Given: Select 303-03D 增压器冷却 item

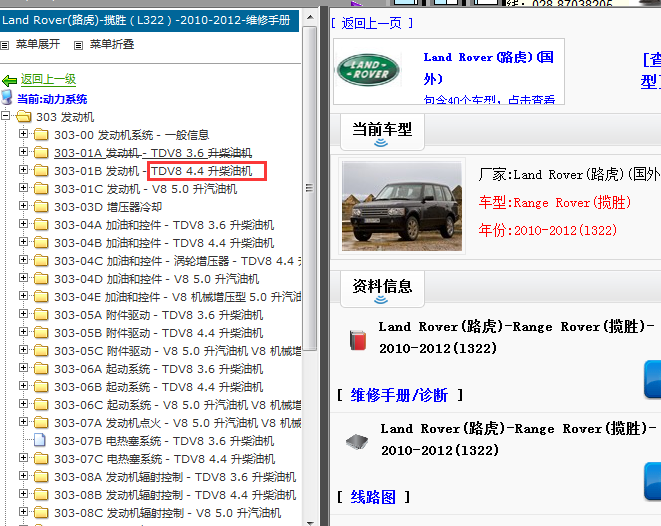Looking at the screenshot, I should coord(108,207).
